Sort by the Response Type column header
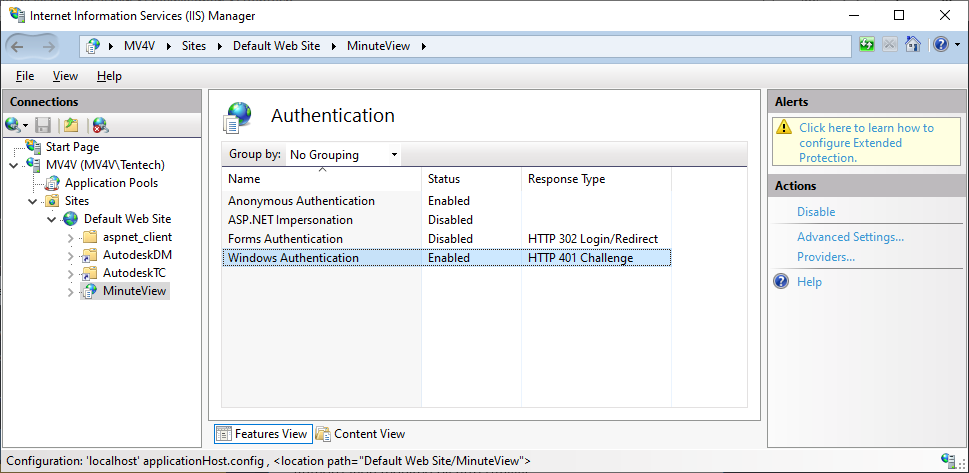This screenshot has width=969, height=473. point(596,179)
